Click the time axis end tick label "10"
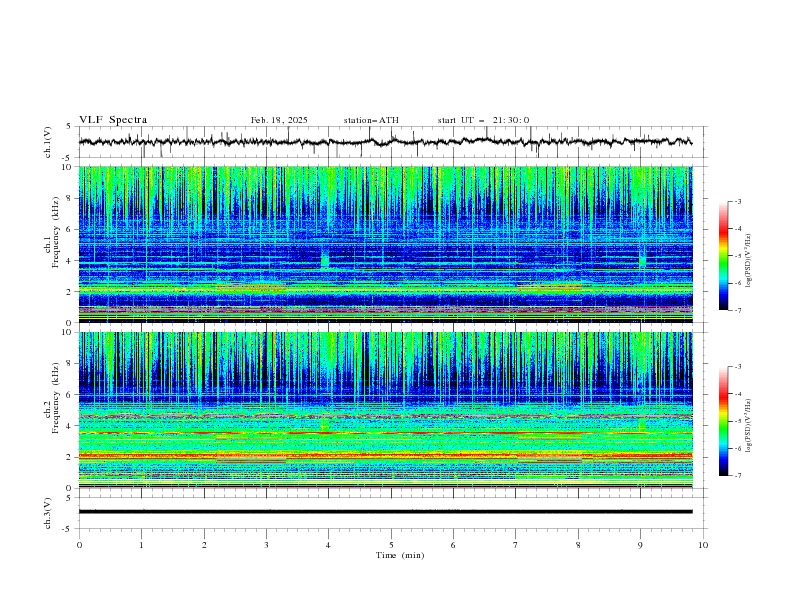This screenshot has width=792, height=612. pyautogui.click(x=703, y=545)
